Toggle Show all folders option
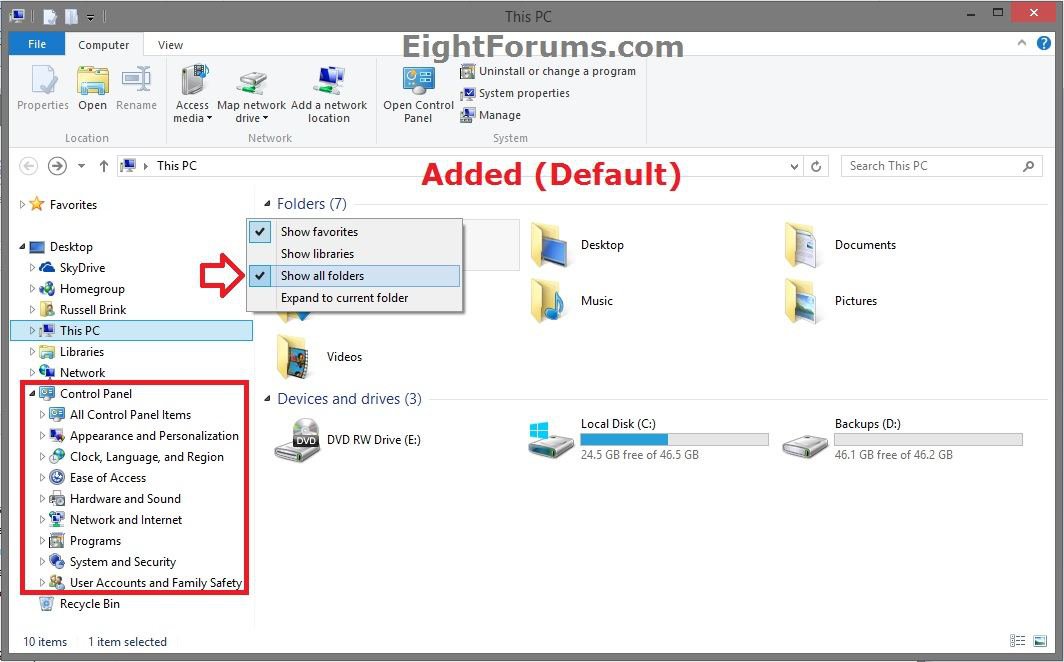This screenshot has width=1064, height=662. (354, 276)
